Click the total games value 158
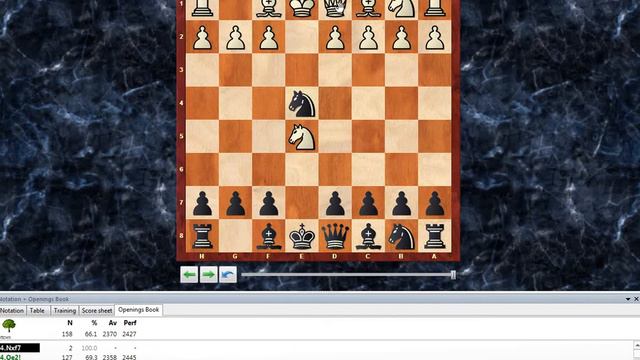The image size is (640, 360). tap(67, 334)
